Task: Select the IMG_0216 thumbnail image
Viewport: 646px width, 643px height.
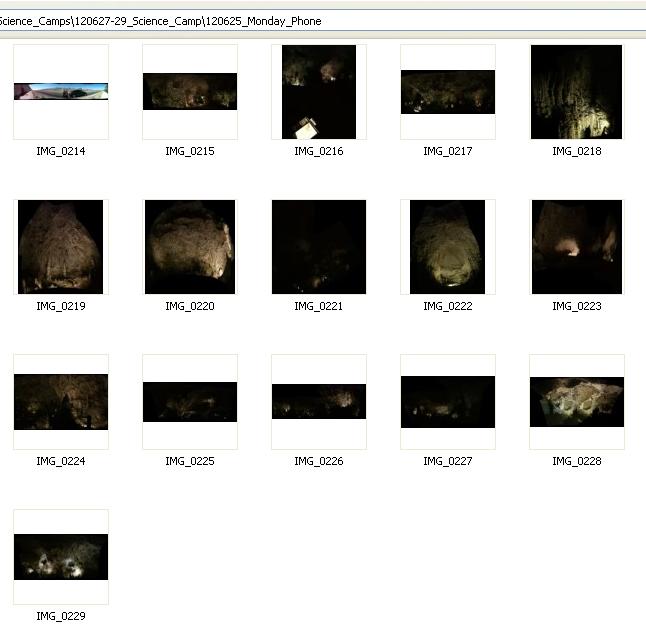Action: pos(319,92)
